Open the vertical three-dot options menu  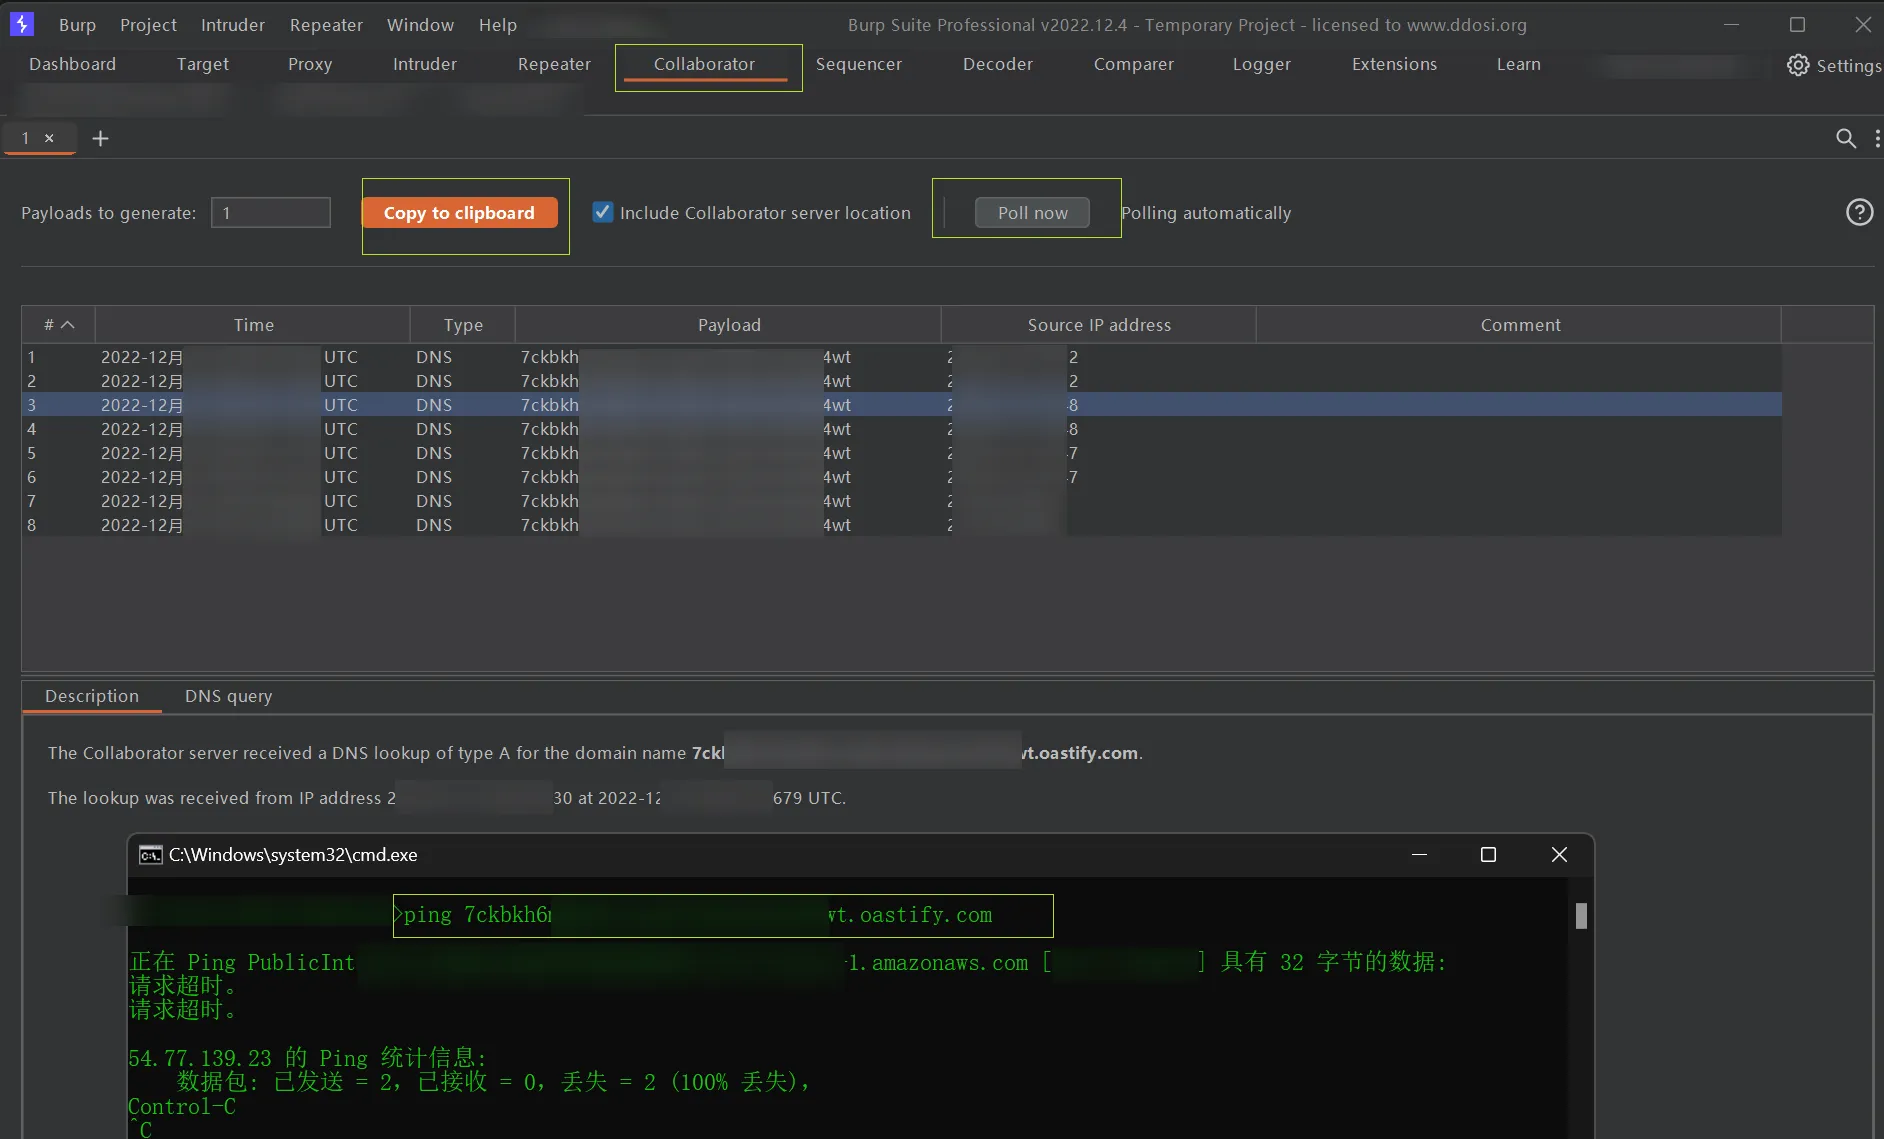pos(1876,138)
